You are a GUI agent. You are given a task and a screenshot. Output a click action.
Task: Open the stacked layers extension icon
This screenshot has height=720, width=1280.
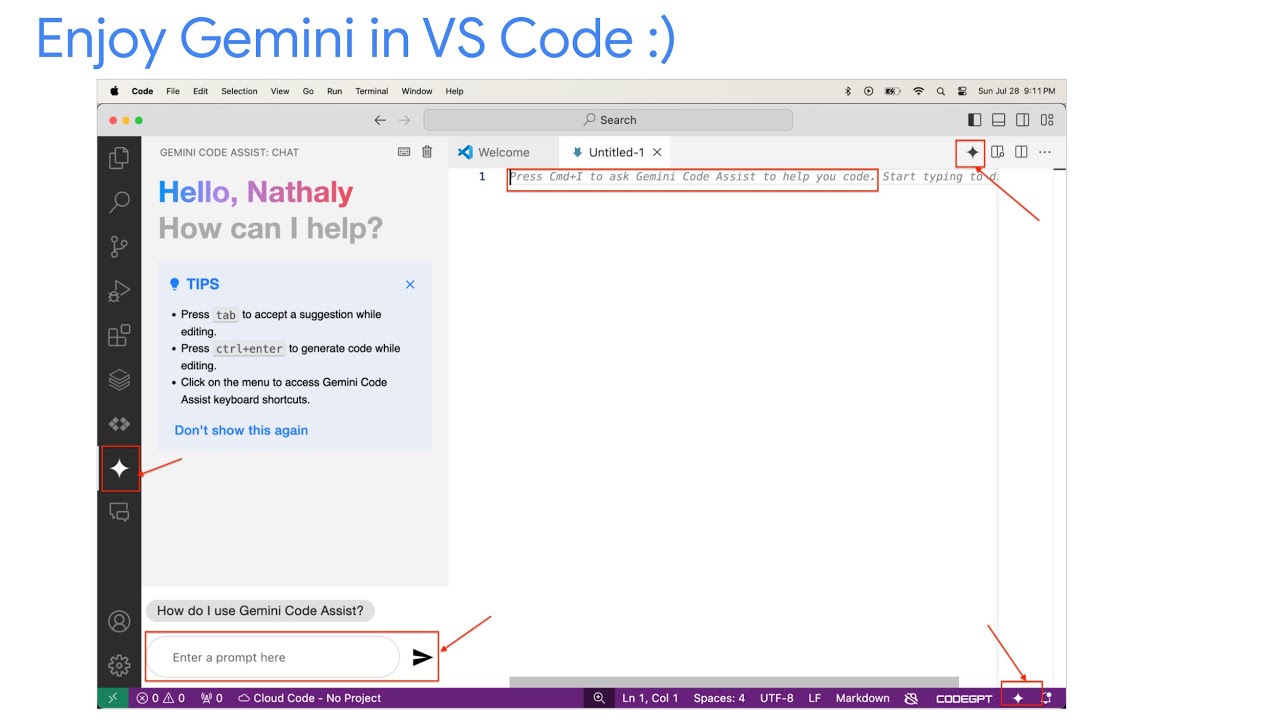[x=119, y=380]
